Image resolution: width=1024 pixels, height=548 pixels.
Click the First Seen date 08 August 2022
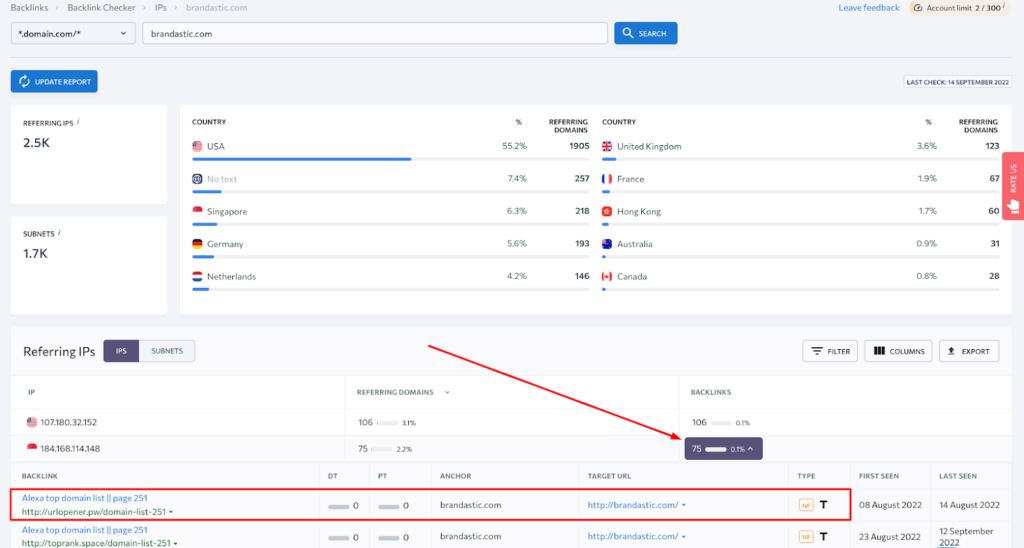890,505
